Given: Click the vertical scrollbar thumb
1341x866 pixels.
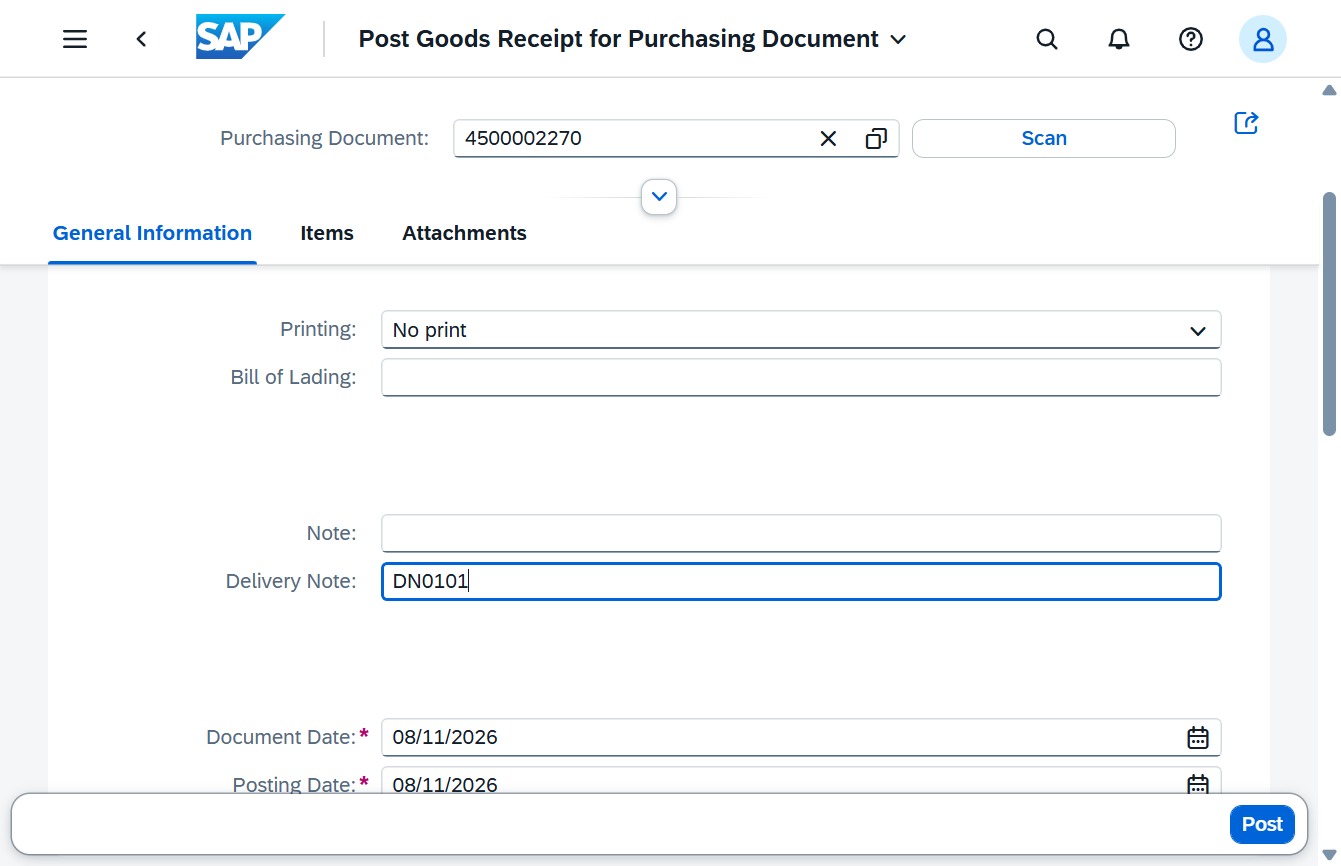Looking at the screenshot, I should coord(1329,314).
